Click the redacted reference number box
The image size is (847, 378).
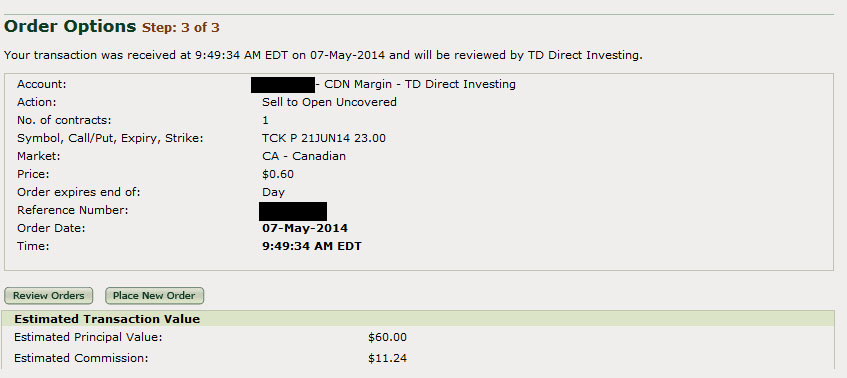(x=293, y=211)
